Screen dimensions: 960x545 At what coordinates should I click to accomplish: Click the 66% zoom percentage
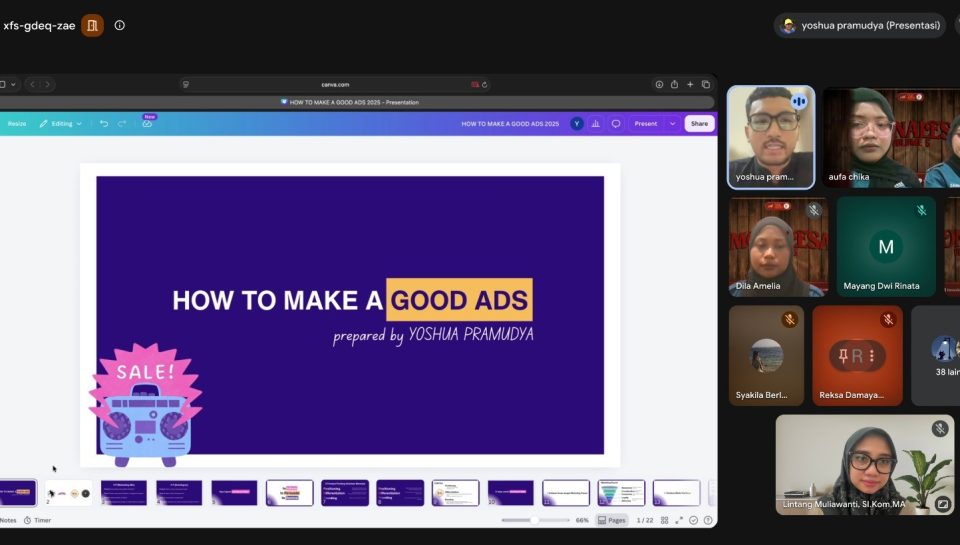(x=582, y=520)
